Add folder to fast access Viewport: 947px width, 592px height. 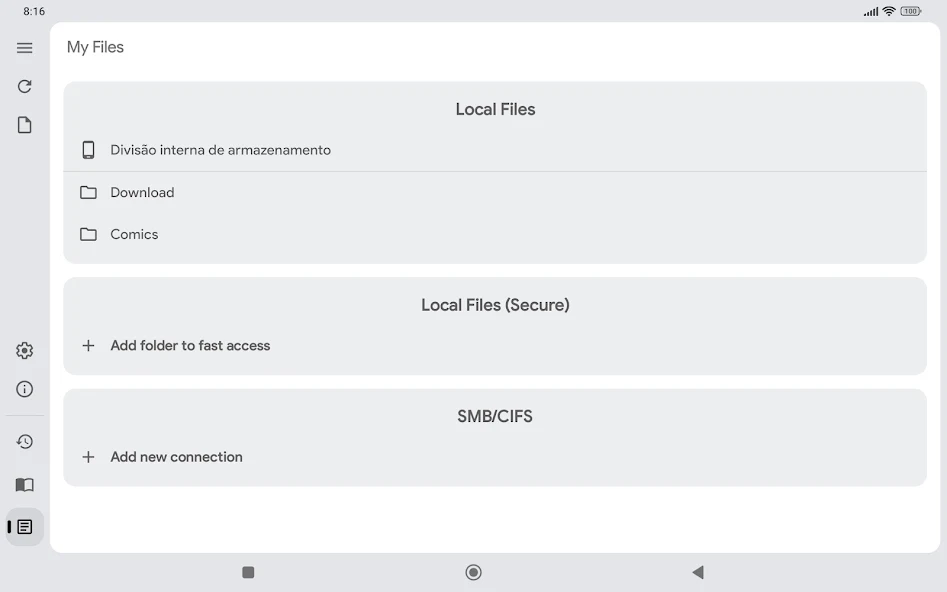pos(190,345)
